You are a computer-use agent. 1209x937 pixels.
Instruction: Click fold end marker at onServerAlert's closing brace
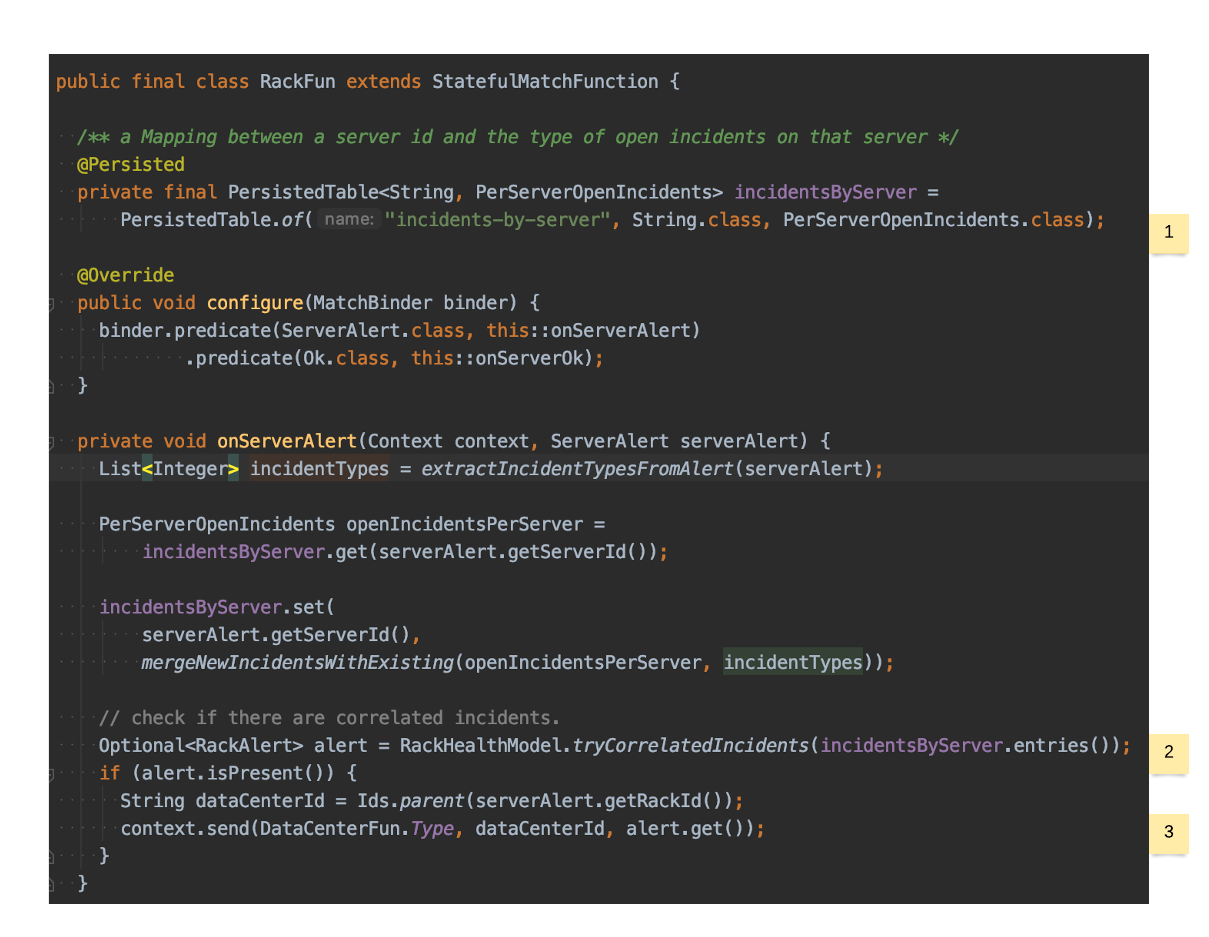click(52, 884)
